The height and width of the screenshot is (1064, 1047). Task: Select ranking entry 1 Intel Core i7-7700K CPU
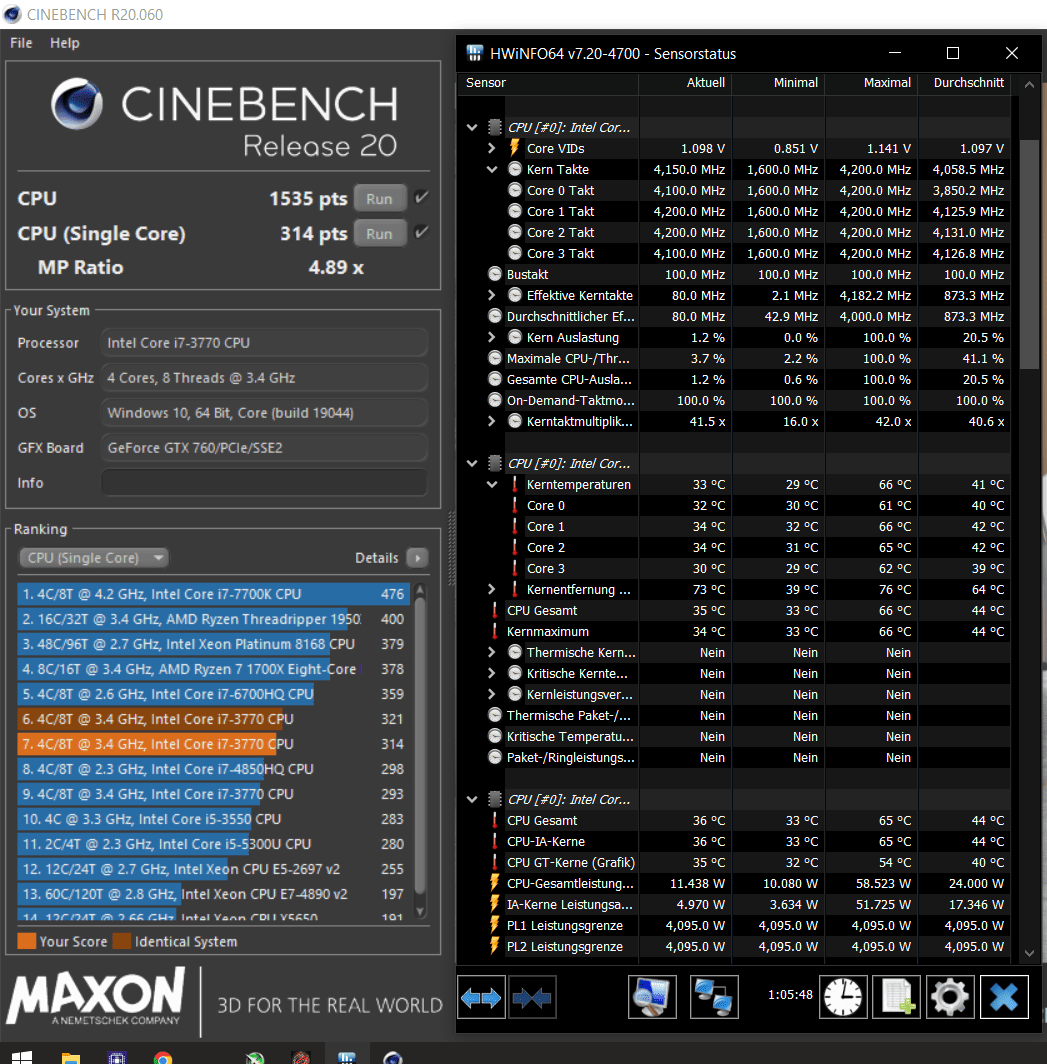(x=213, y=594)
